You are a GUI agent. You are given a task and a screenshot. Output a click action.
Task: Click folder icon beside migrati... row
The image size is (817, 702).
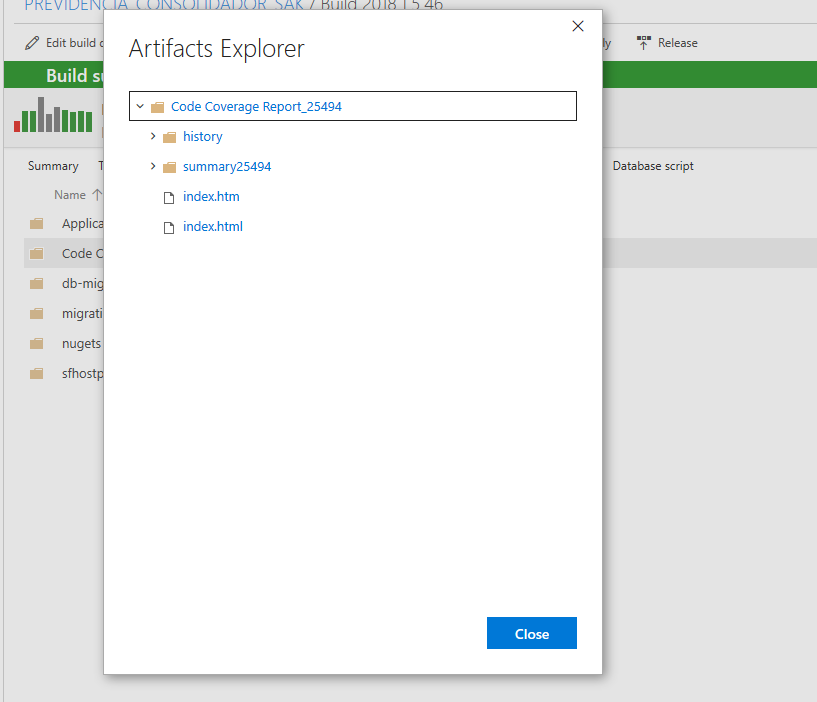[36, 314]
